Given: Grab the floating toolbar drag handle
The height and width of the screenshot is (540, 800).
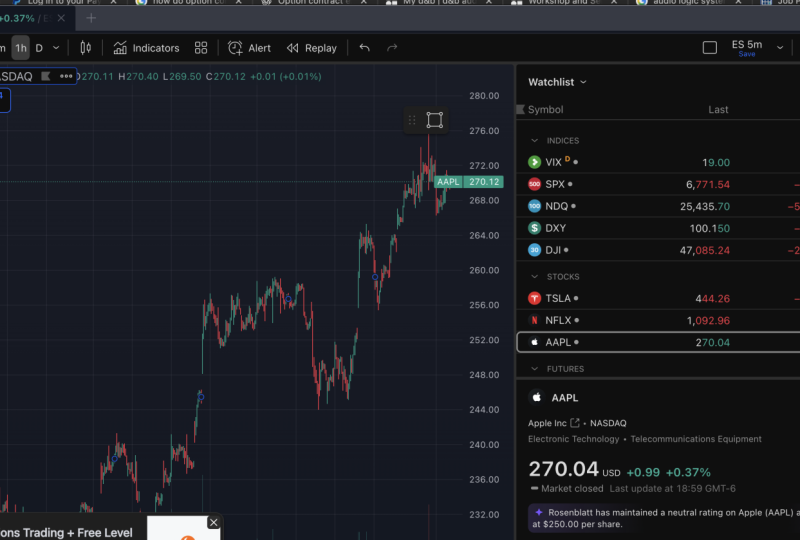Looking at the screenshot, I should click(x=412, y=120).
